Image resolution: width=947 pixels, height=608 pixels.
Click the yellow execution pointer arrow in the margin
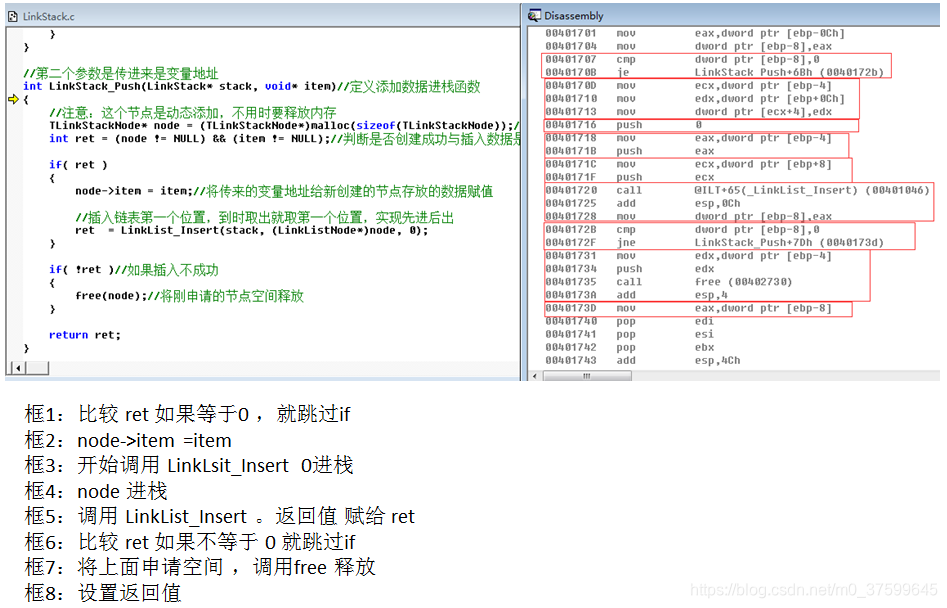13,99
